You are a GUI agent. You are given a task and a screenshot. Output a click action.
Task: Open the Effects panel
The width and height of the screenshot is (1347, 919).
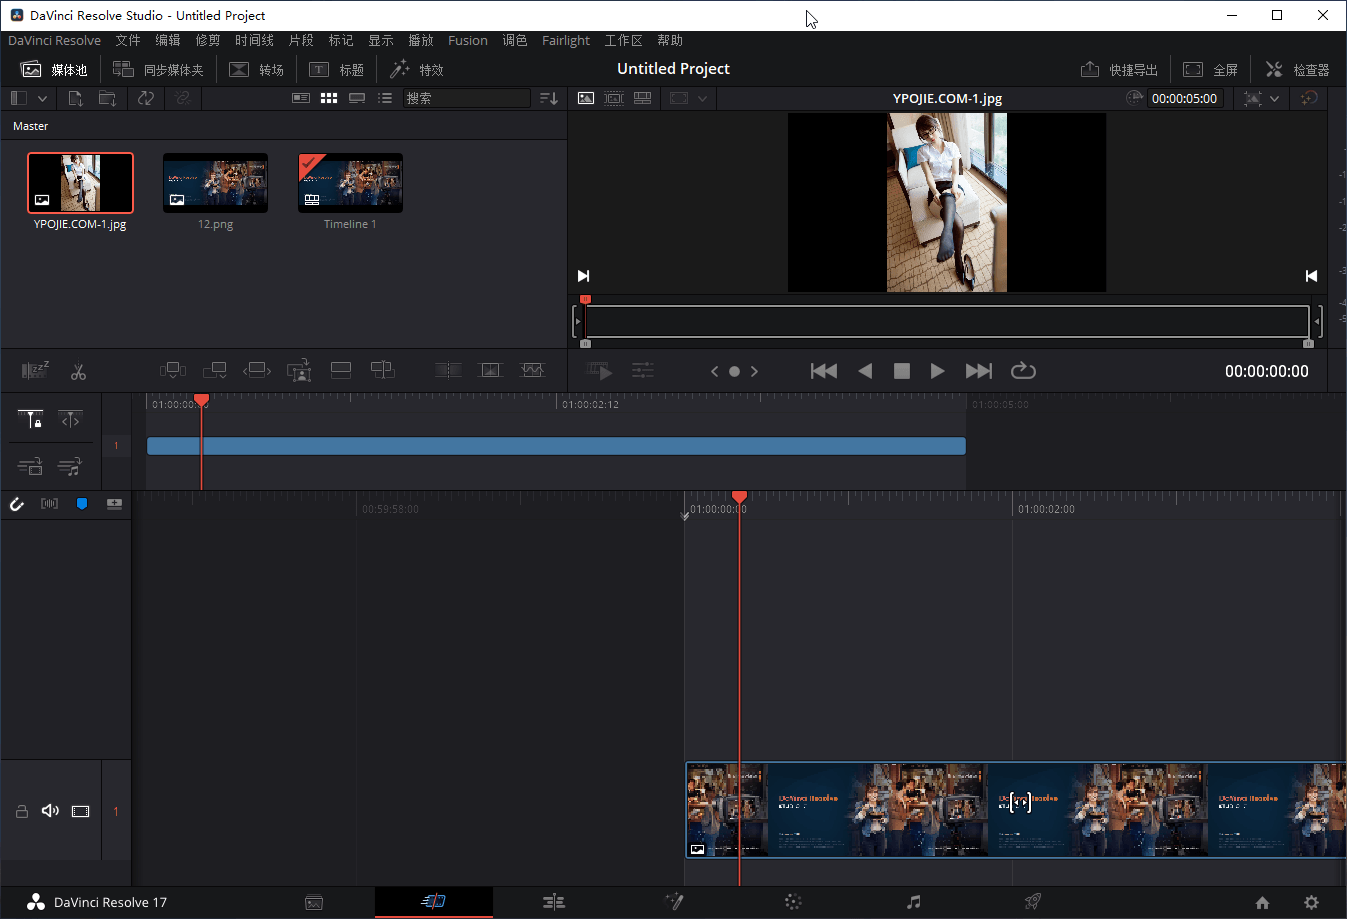(x=416, y=69)
